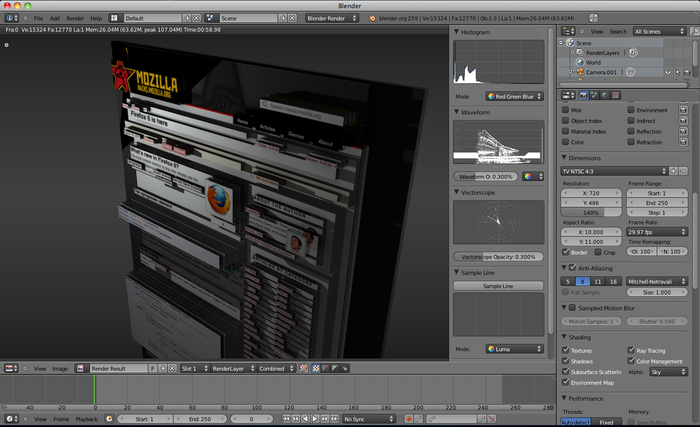
Task: Toggle the Mist pass checkbox
Action: coord(565,110)
